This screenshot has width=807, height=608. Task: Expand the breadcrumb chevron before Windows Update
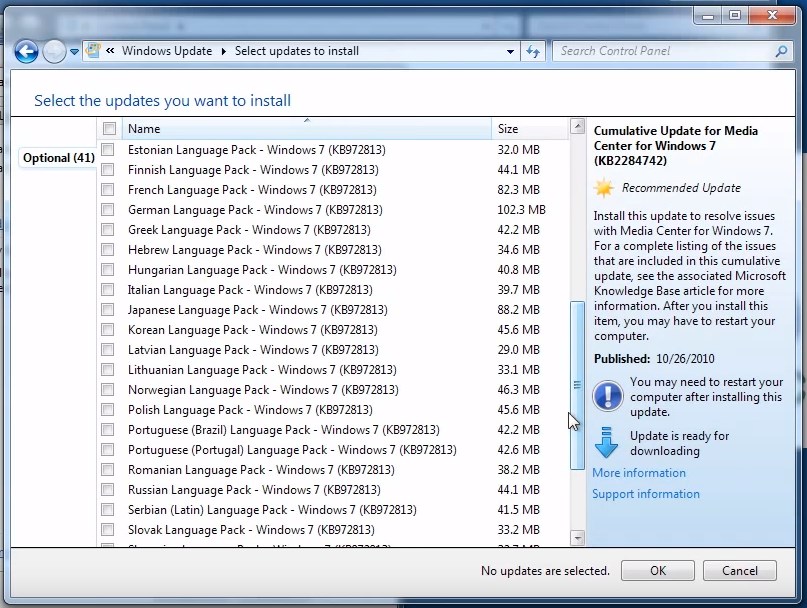coord(110,51)
